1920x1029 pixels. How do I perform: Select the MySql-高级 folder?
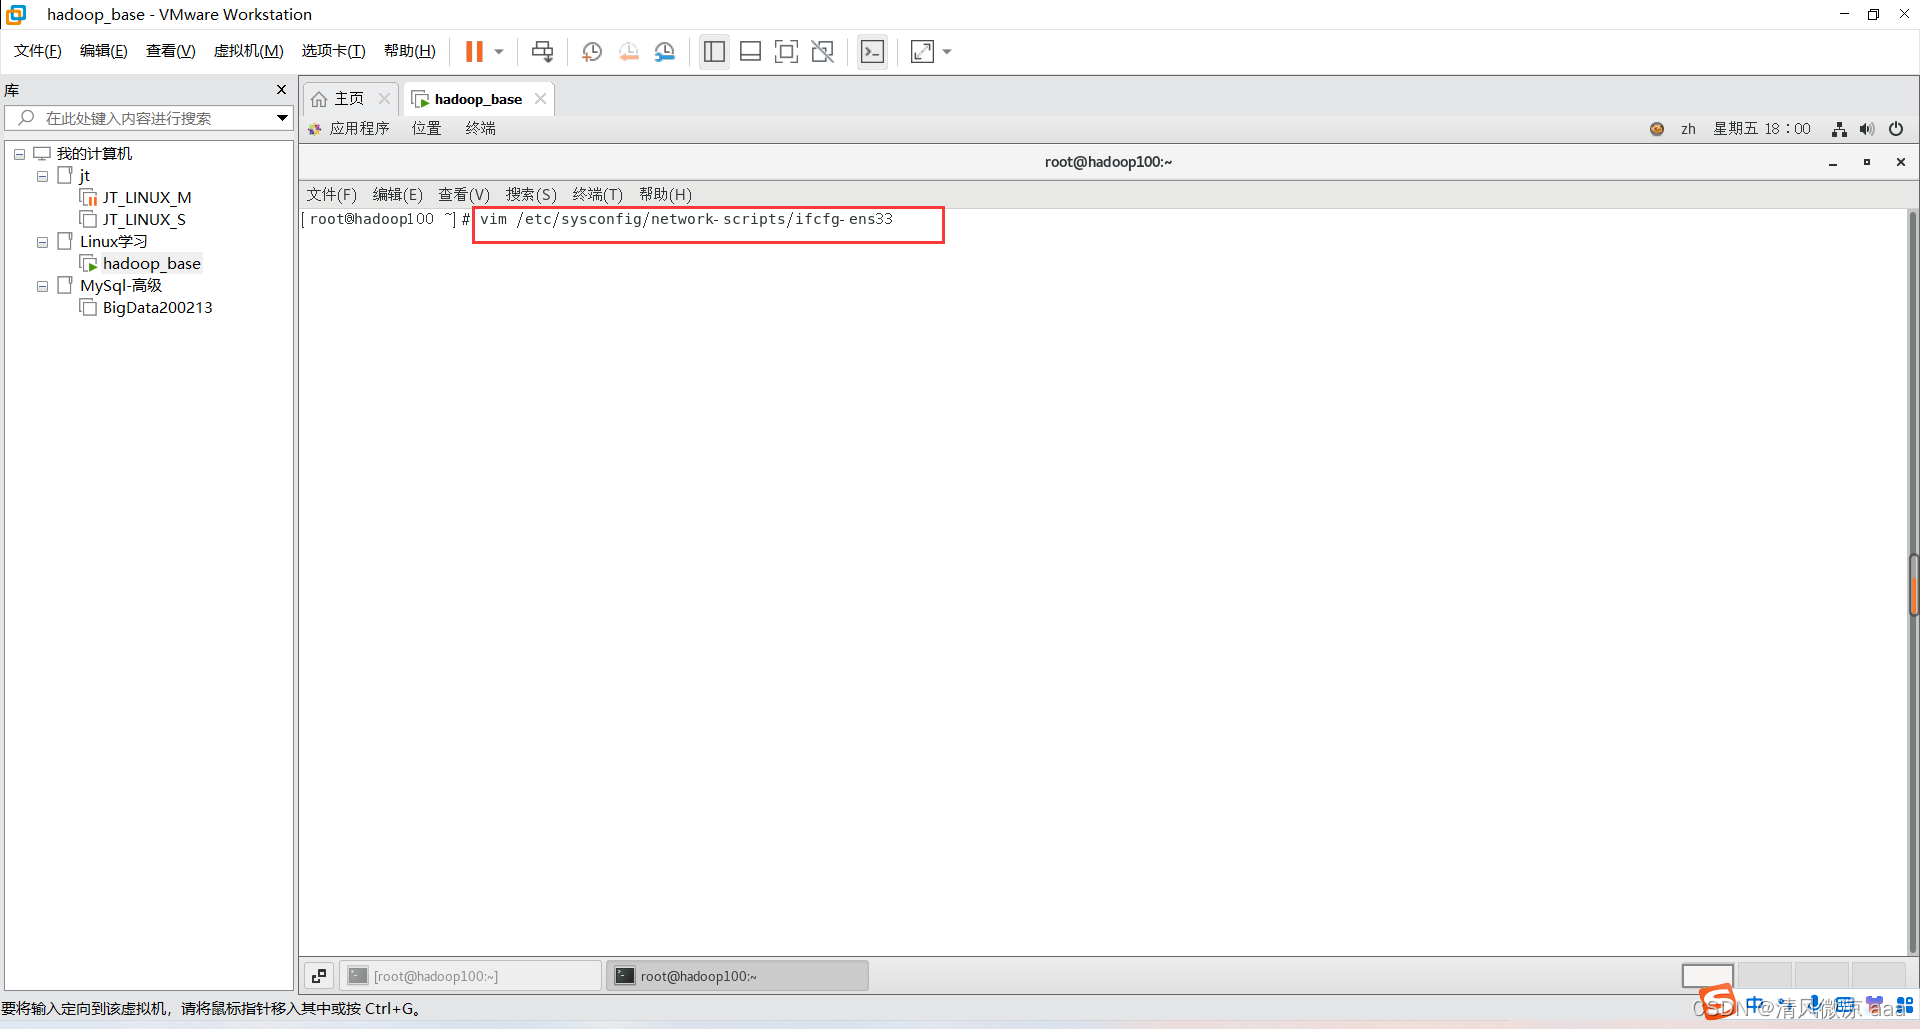click(x=110, y=286)
